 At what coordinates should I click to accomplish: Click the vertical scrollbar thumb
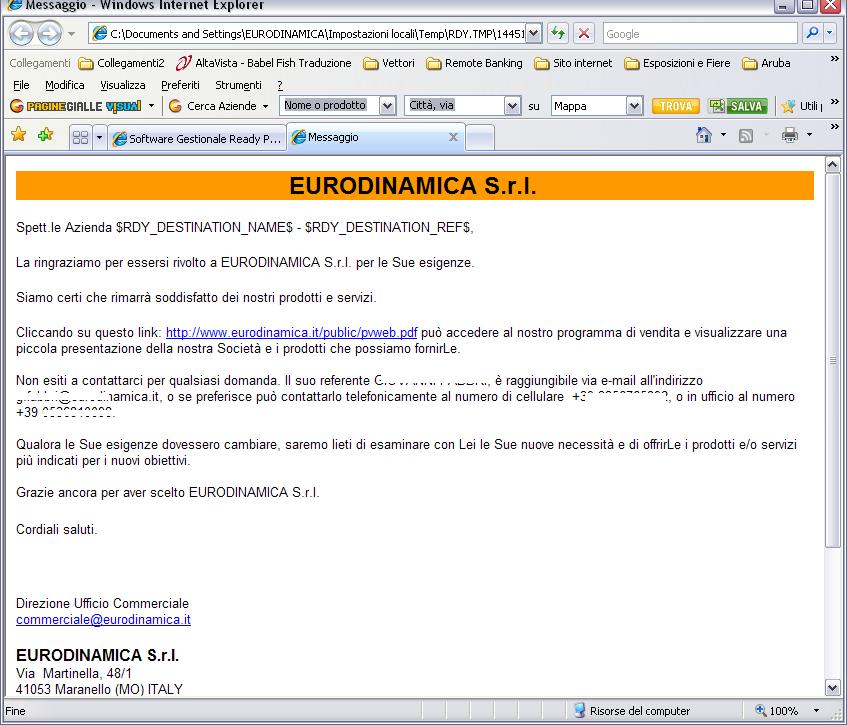[x=832, y=360]
